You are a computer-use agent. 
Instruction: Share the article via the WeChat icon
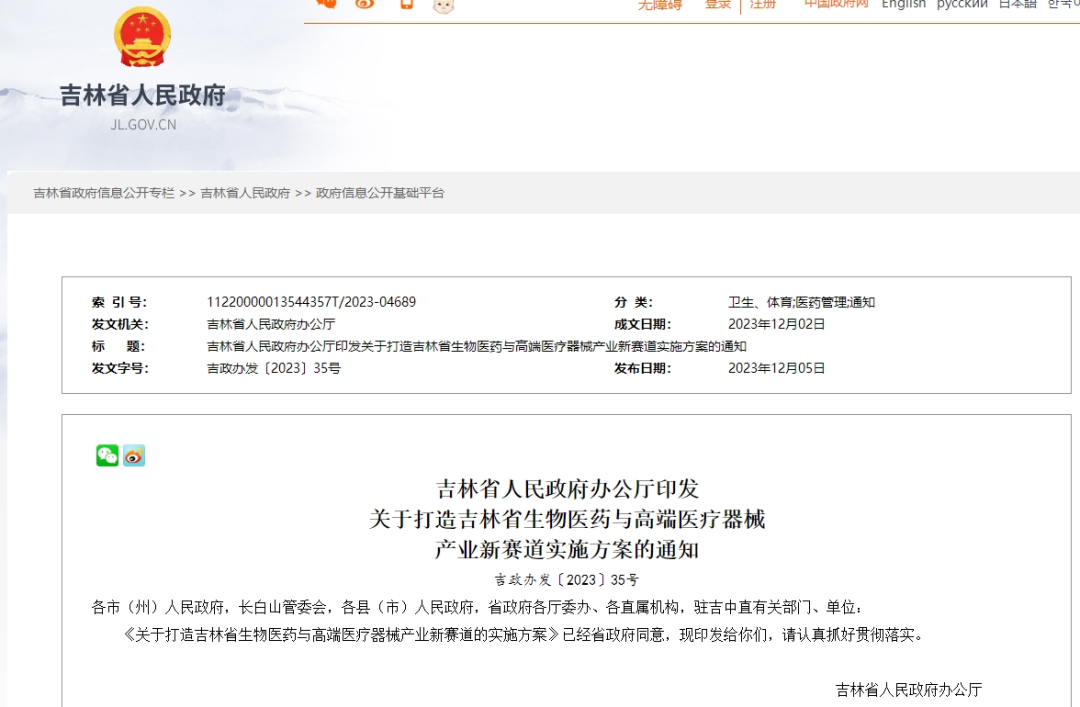click(106, 455)
